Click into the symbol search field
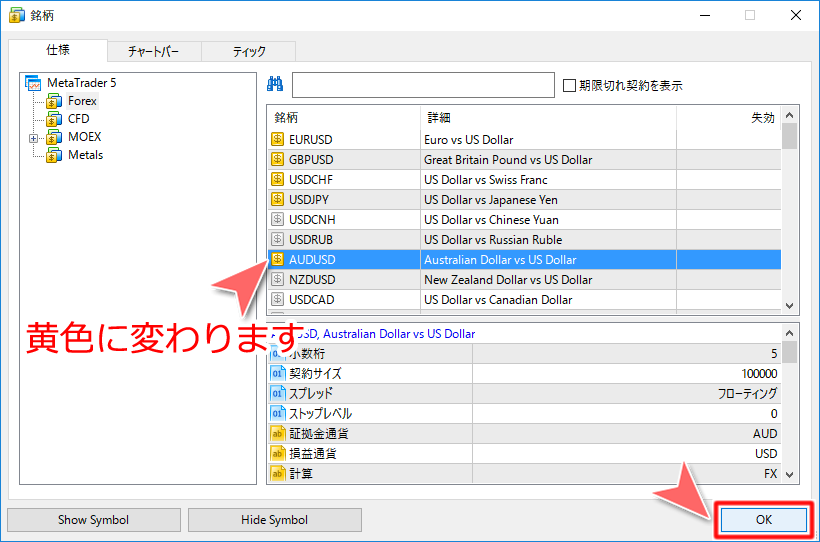Screen dimensions: 820x542 (422, 85)
